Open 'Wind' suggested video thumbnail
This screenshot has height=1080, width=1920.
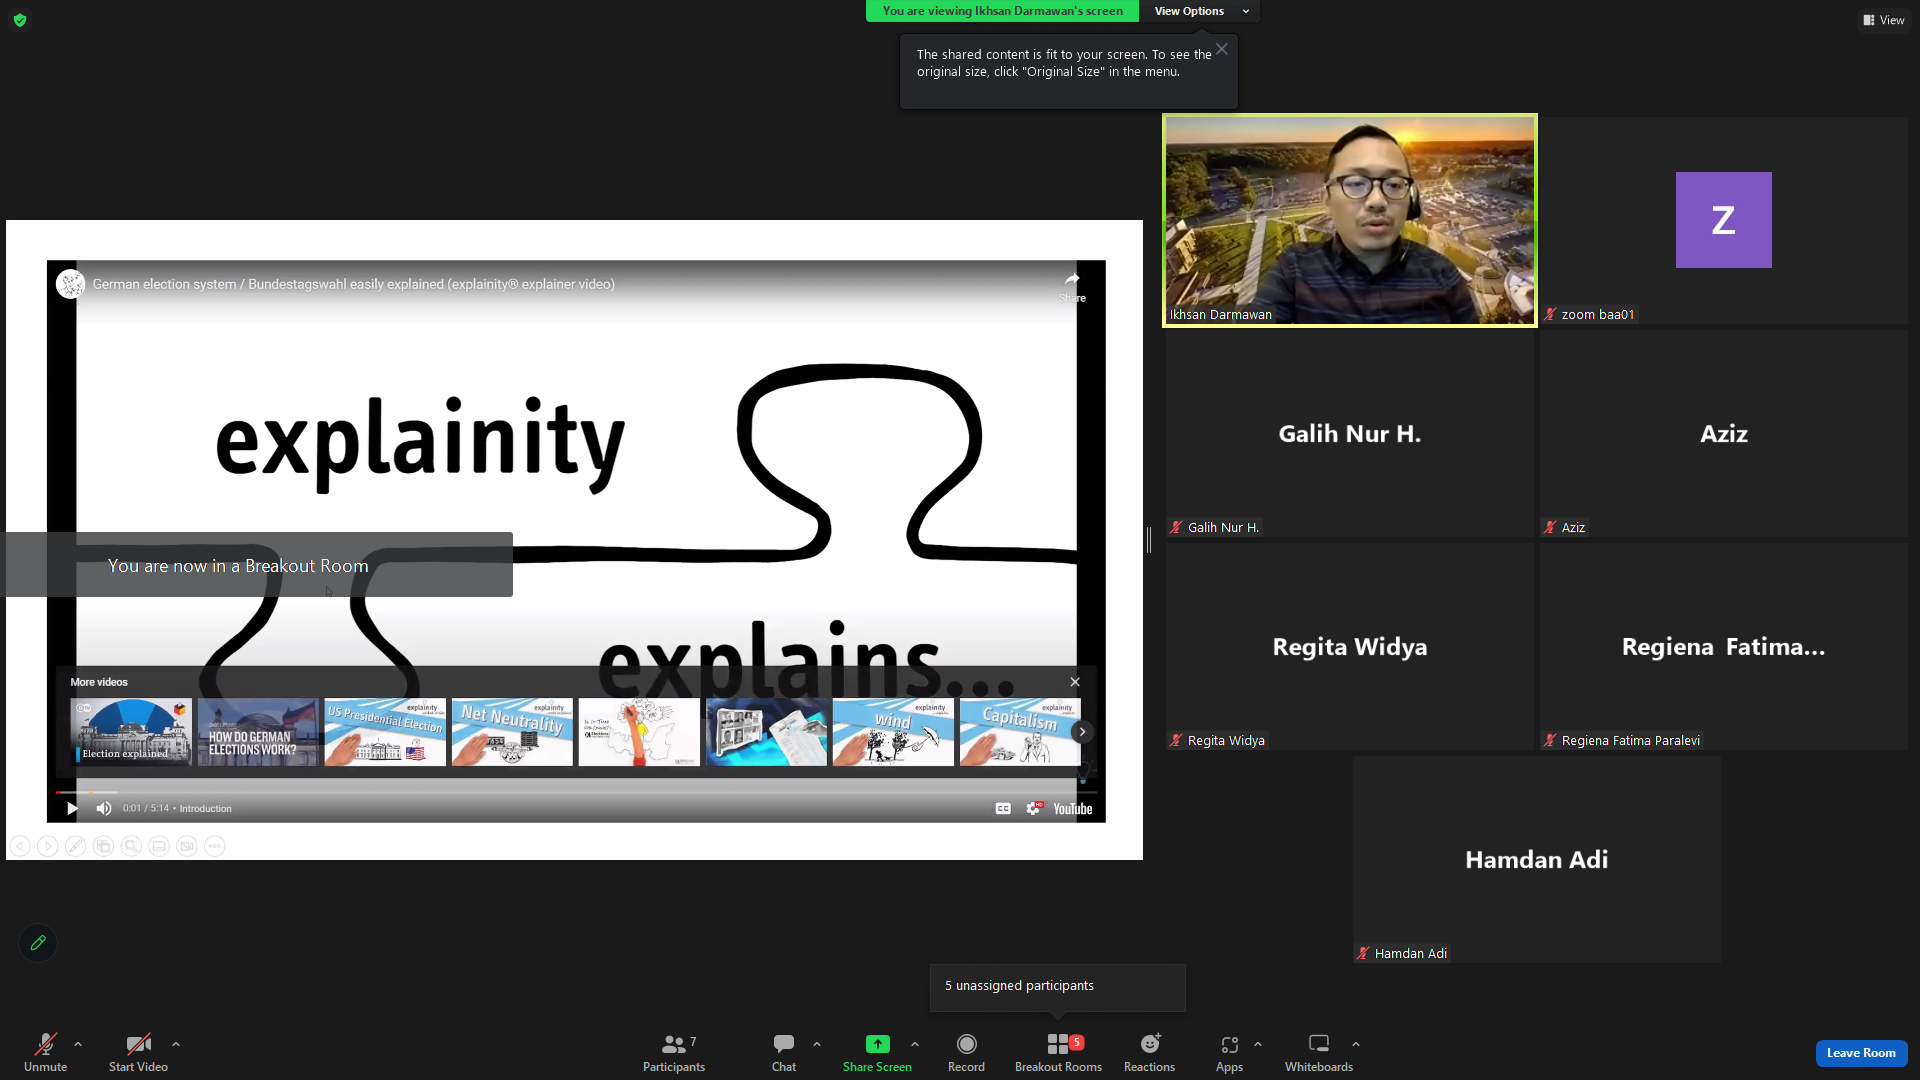click(893, 732)
